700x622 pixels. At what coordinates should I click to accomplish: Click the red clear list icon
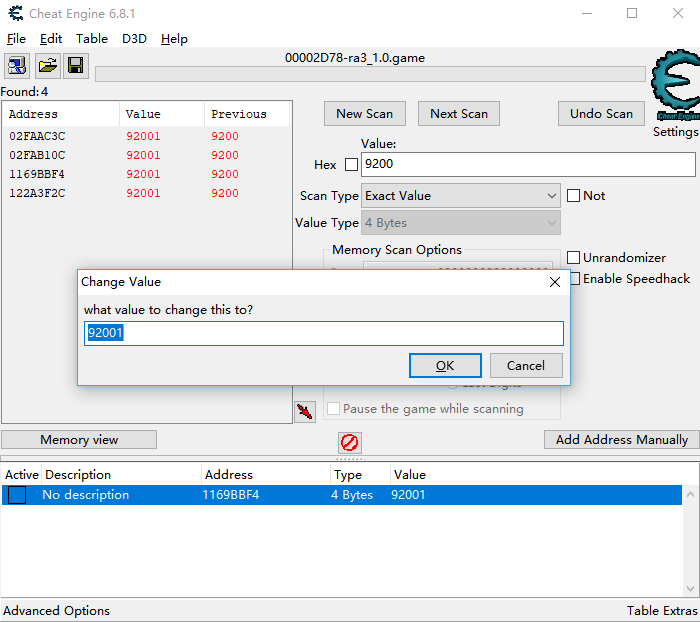[350, 442]
